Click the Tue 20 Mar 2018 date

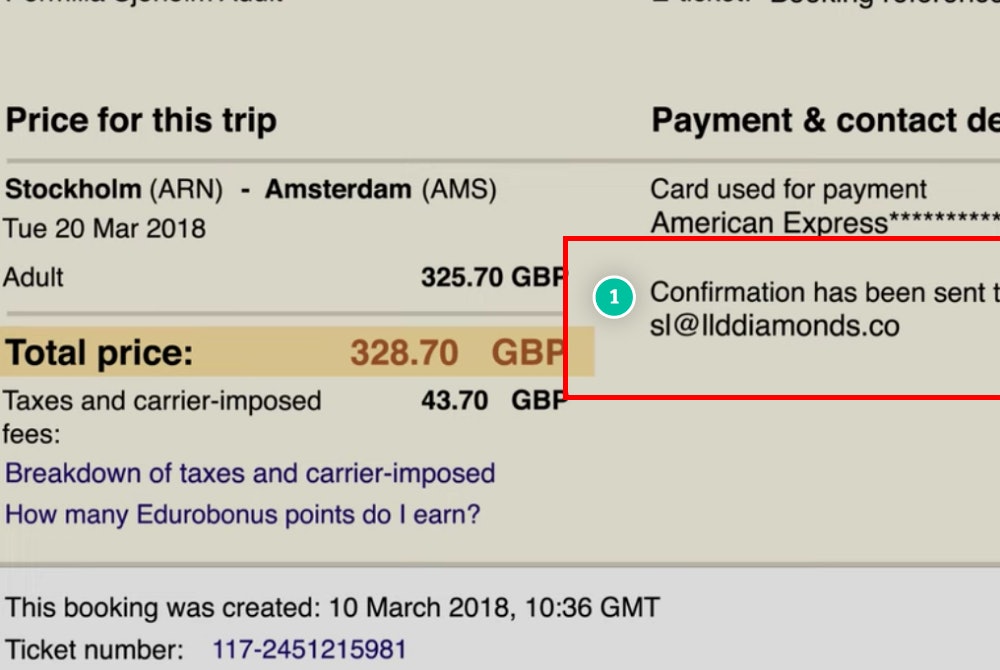point(105,229)
